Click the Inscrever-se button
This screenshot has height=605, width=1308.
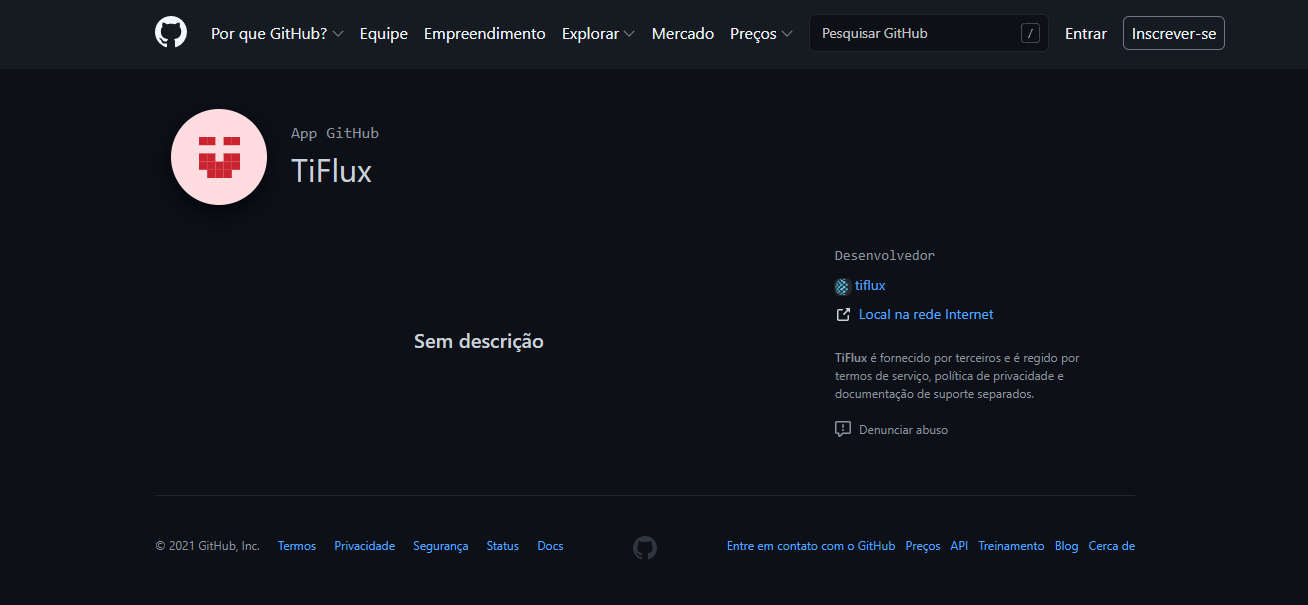[1174, 33]
